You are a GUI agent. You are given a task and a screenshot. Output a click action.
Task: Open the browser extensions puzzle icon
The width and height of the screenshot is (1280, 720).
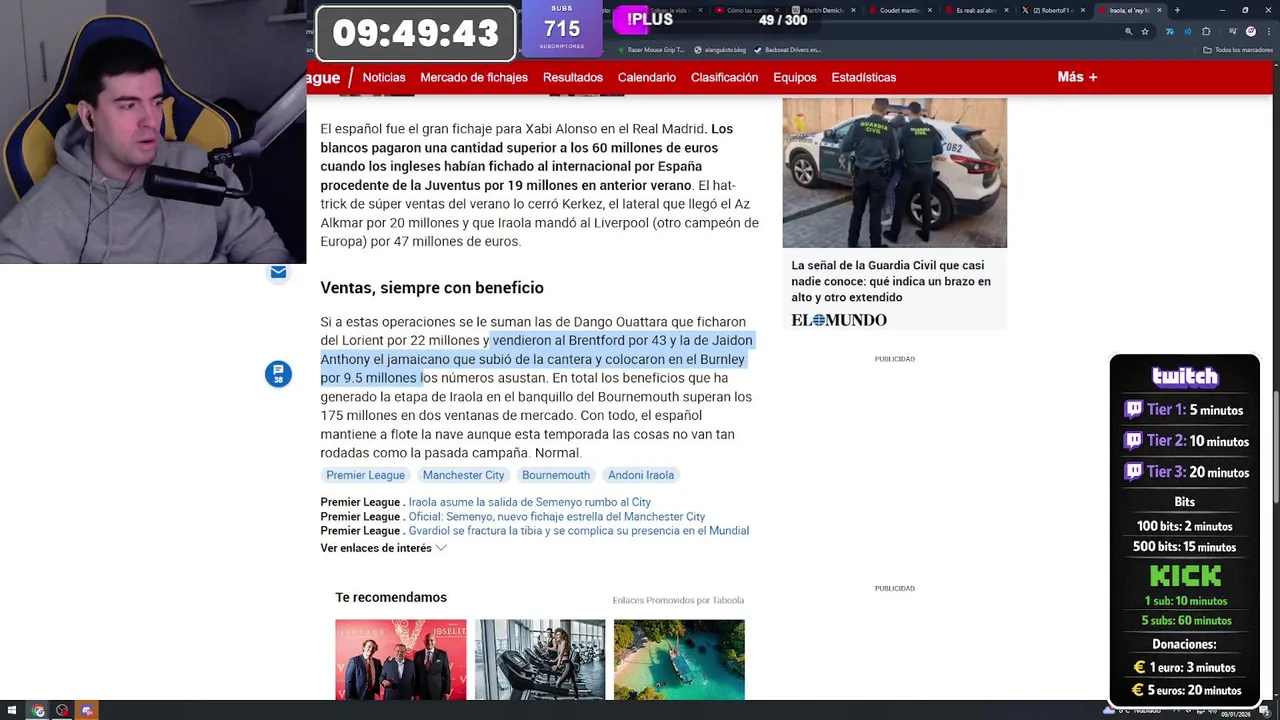pos(1206,31)
